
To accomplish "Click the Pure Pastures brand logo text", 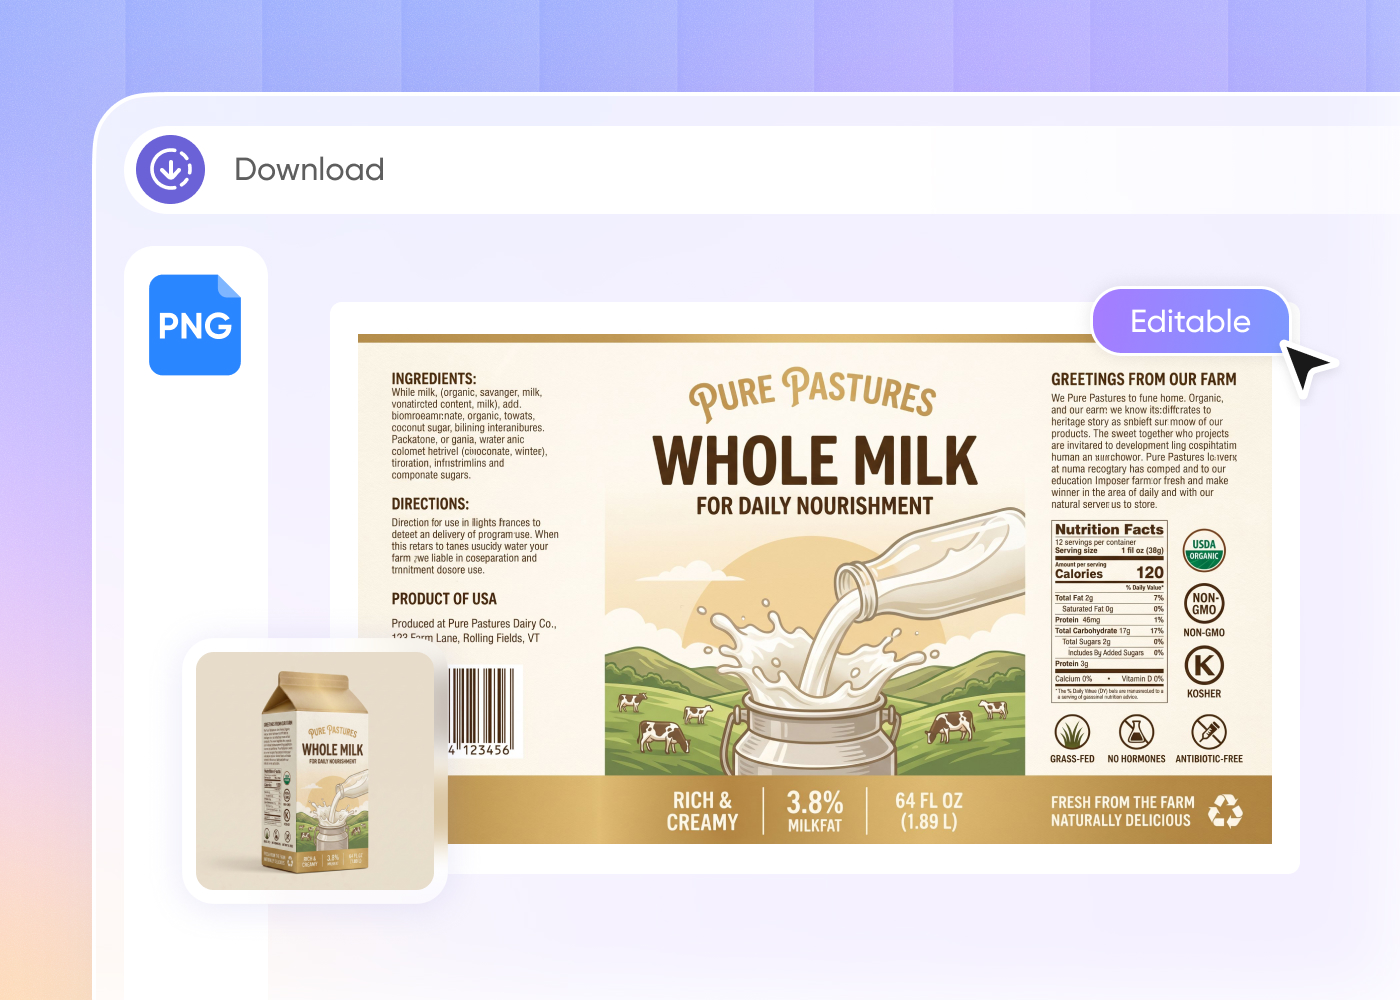I will [813, 392].
